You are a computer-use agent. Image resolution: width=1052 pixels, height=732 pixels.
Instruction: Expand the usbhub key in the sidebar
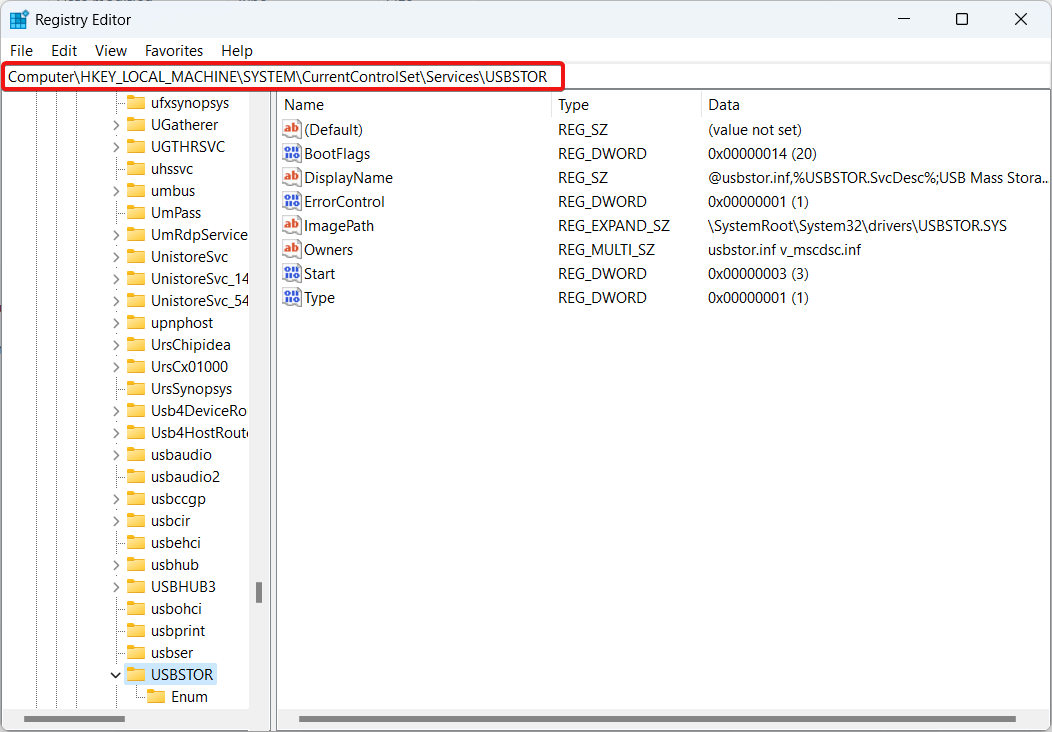(117, 564)
